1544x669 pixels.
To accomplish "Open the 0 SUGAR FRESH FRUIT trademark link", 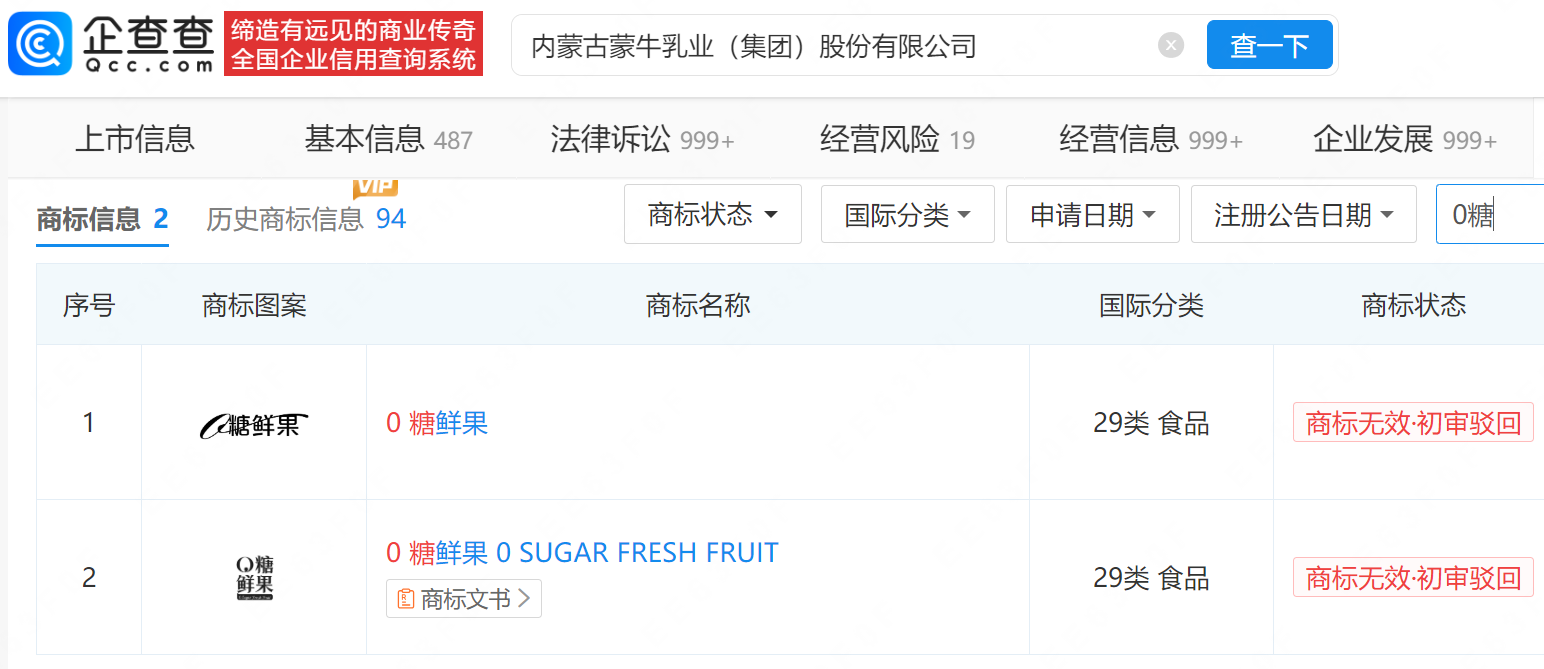I will pos(637,552).
